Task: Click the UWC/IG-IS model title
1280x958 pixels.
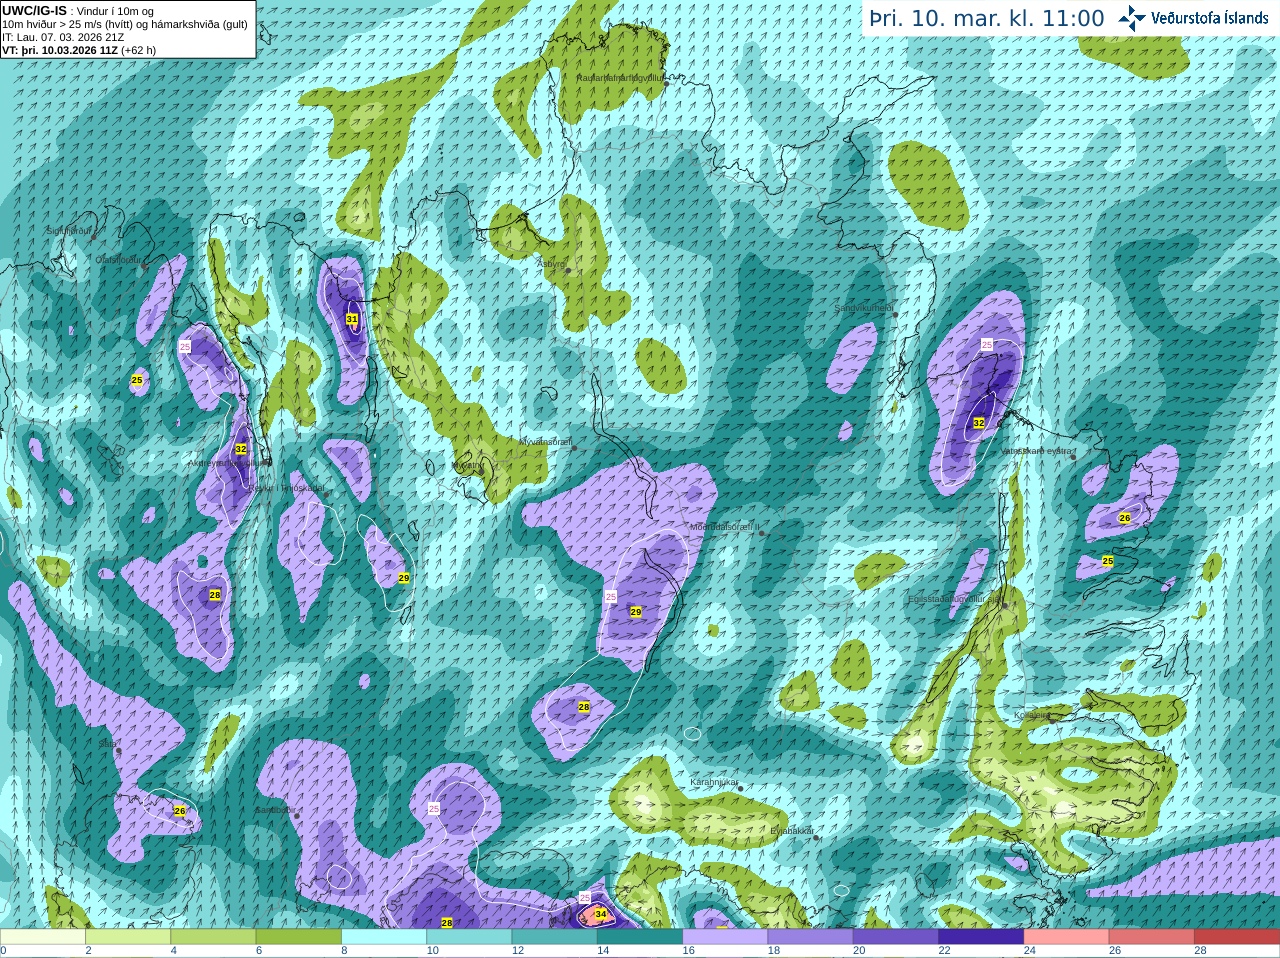Action: [34, 10]
